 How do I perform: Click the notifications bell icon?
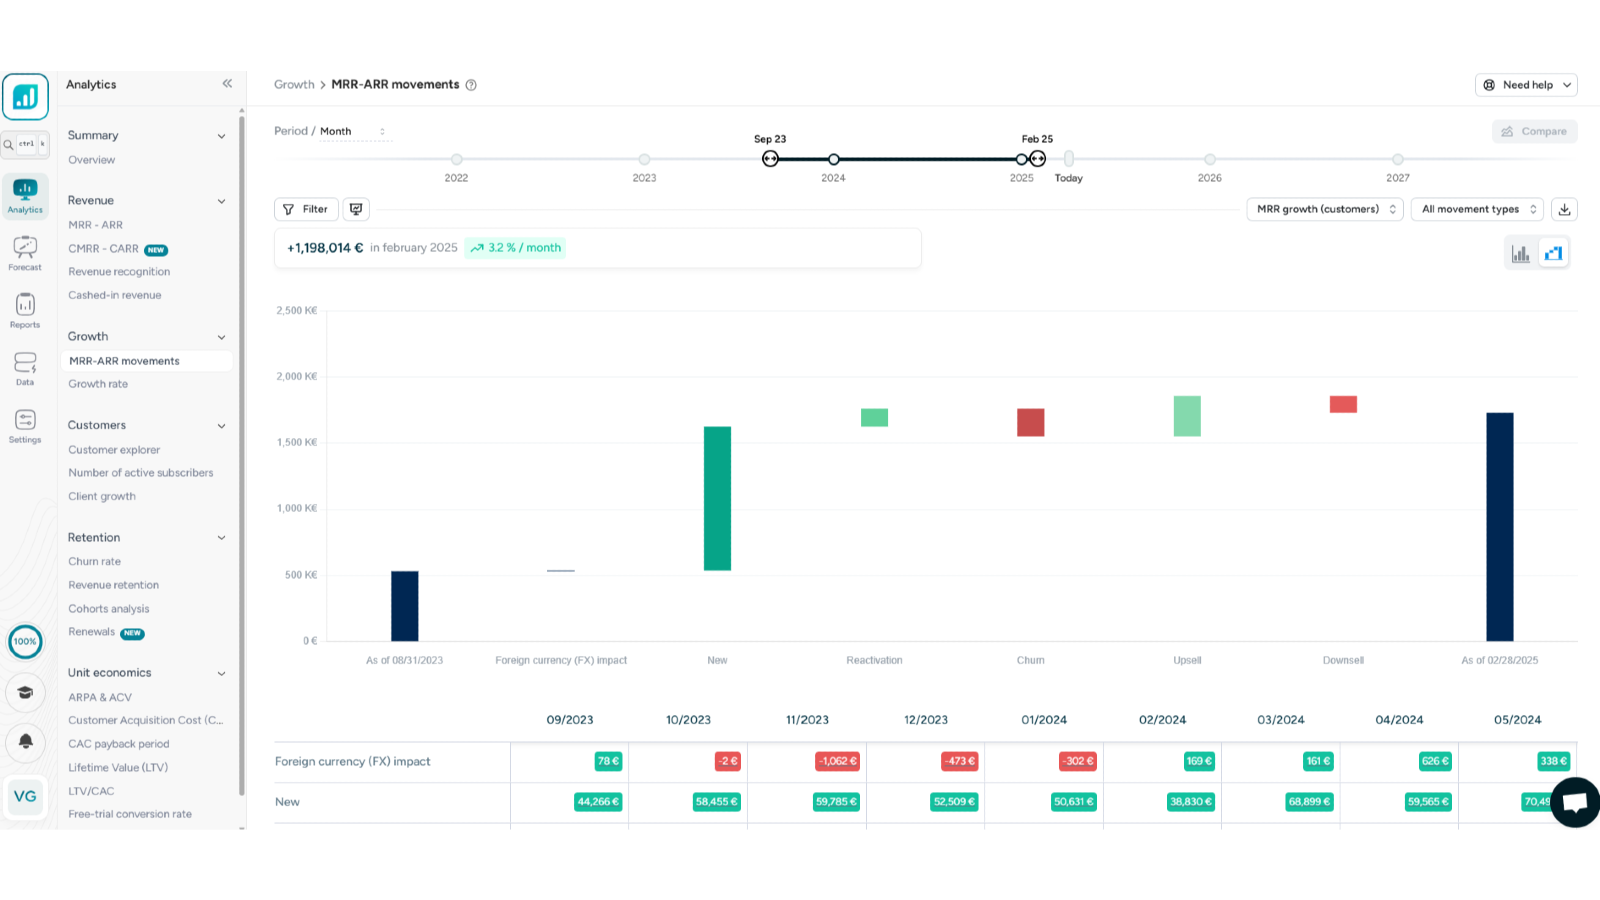[x=26, y=742]
